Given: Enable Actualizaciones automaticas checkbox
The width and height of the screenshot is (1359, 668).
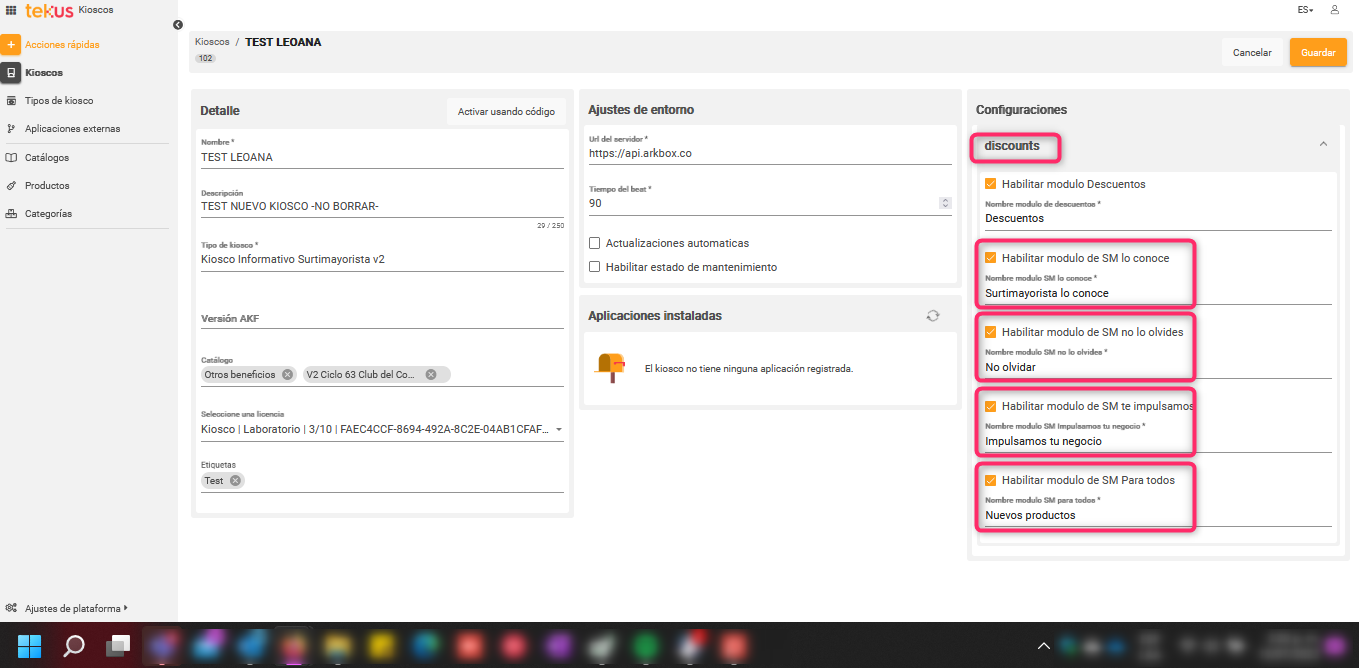Looking at the screenshot, I should tap(595, 243).
